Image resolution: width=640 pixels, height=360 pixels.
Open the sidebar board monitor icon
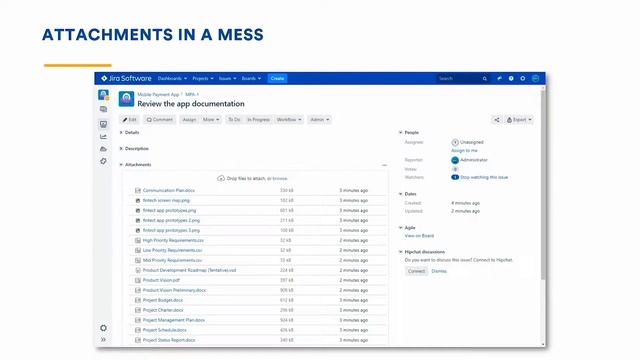(x=103, y=124)
